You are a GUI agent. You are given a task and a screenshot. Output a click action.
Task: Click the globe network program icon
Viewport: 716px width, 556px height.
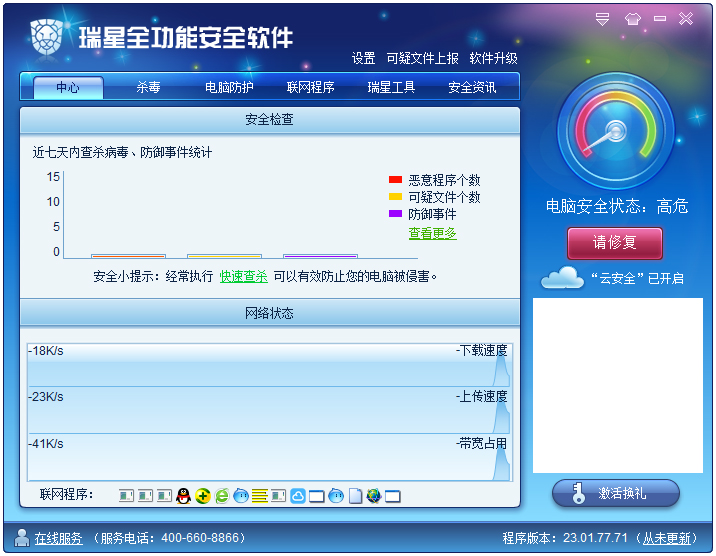click(x=374, y=496)
